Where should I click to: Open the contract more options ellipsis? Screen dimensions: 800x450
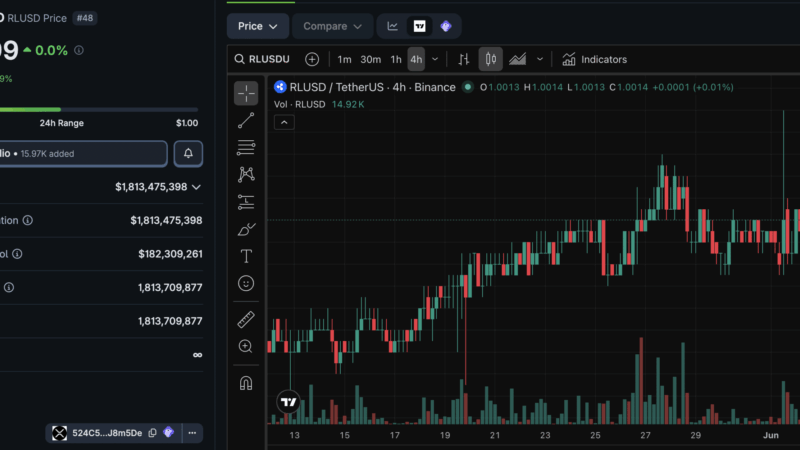[192, 433]
